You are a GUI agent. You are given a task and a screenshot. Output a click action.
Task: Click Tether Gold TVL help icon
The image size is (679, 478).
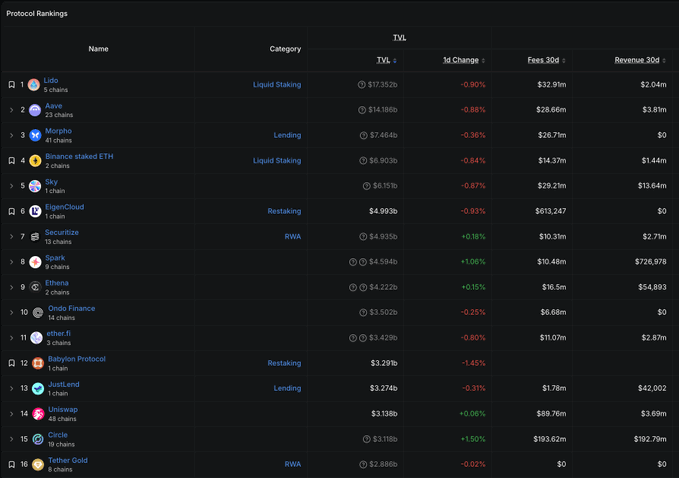[363, 464]
